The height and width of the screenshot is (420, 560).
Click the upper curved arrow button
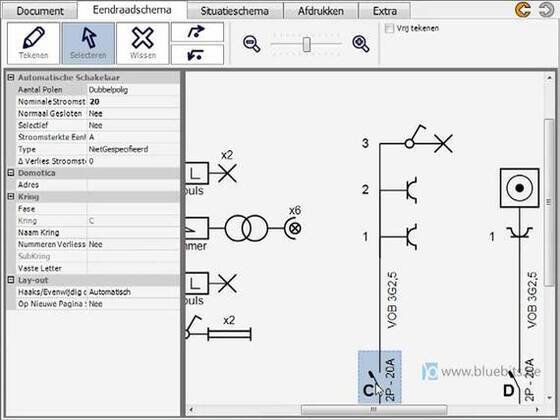[197, 32]
